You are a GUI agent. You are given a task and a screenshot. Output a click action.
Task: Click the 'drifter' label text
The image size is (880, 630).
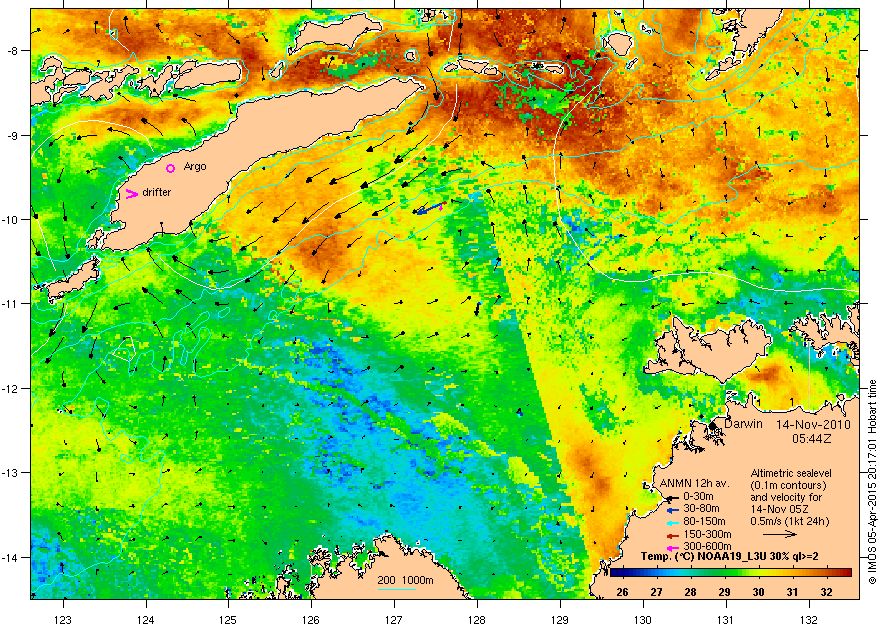click(157, 192)
